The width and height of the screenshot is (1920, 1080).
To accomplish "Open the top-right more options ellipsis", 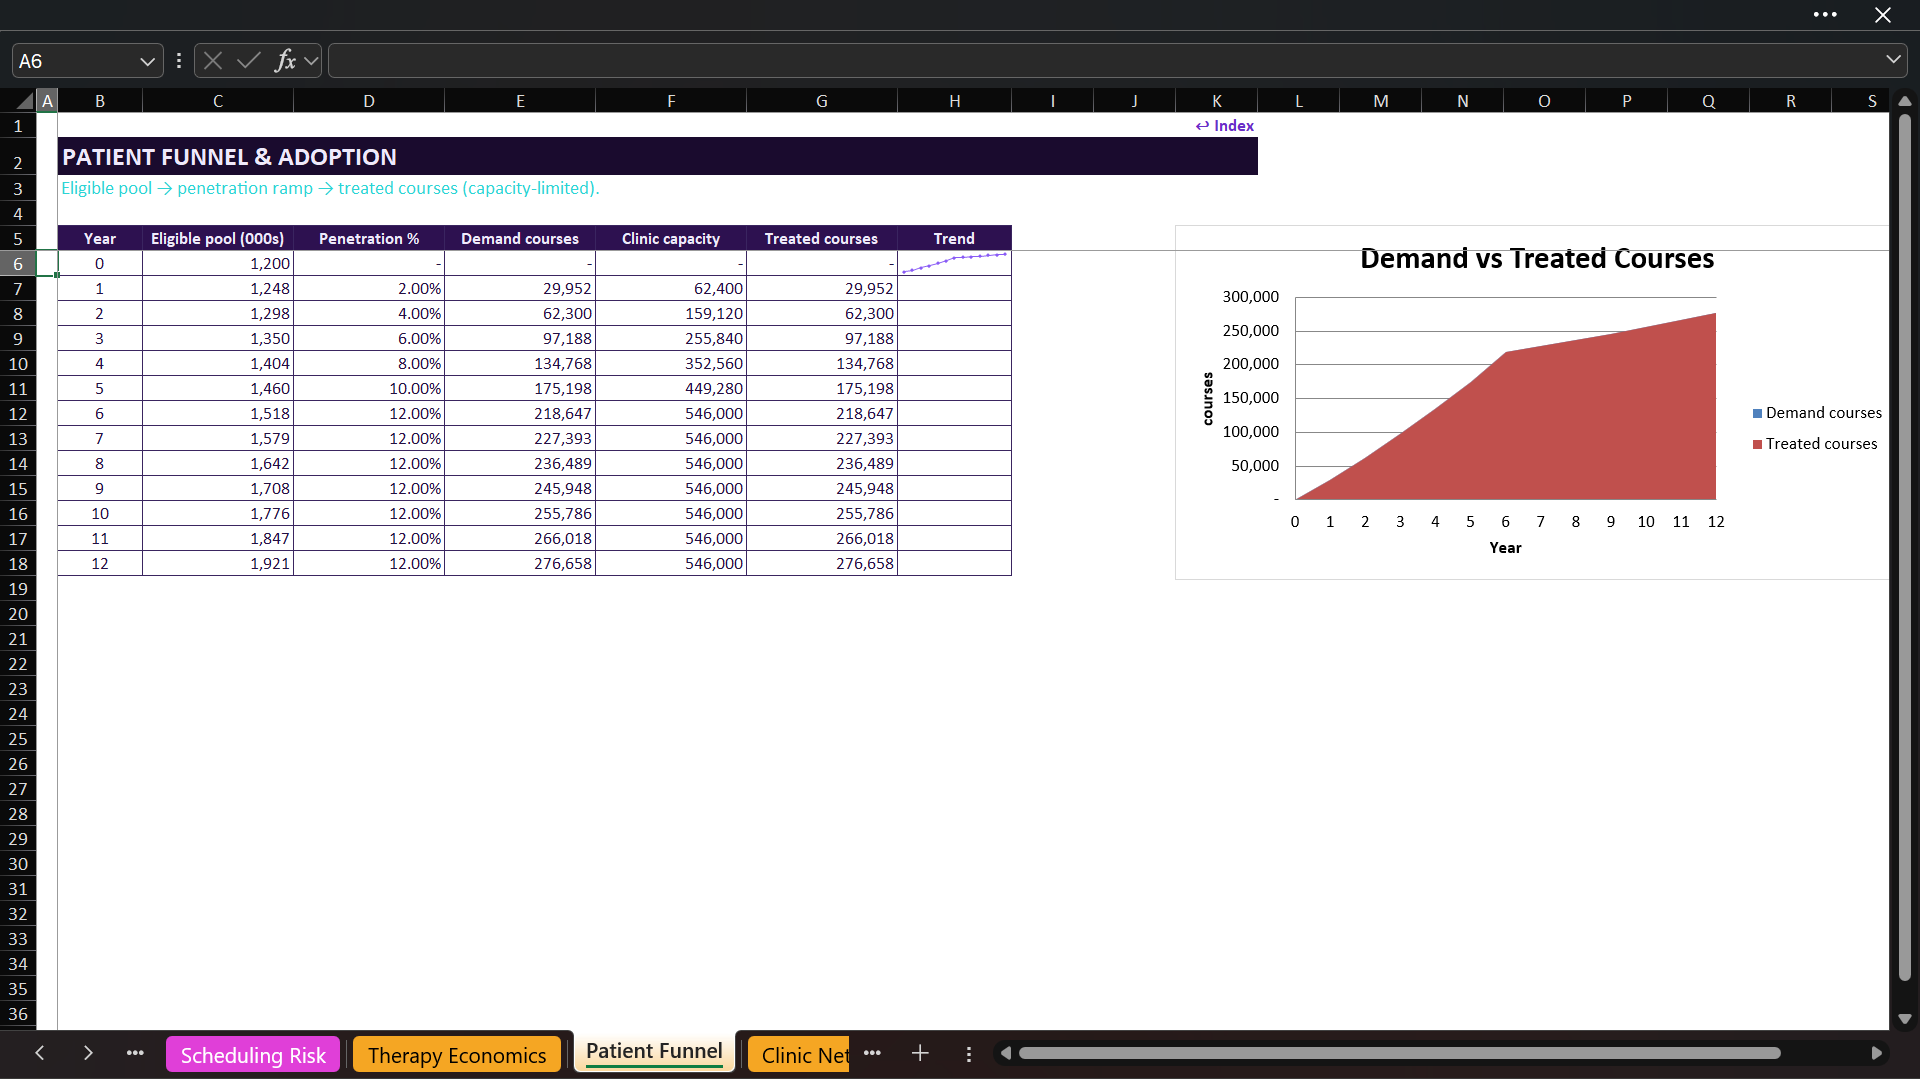I will pyautogui.click(x=1825, y=15).
